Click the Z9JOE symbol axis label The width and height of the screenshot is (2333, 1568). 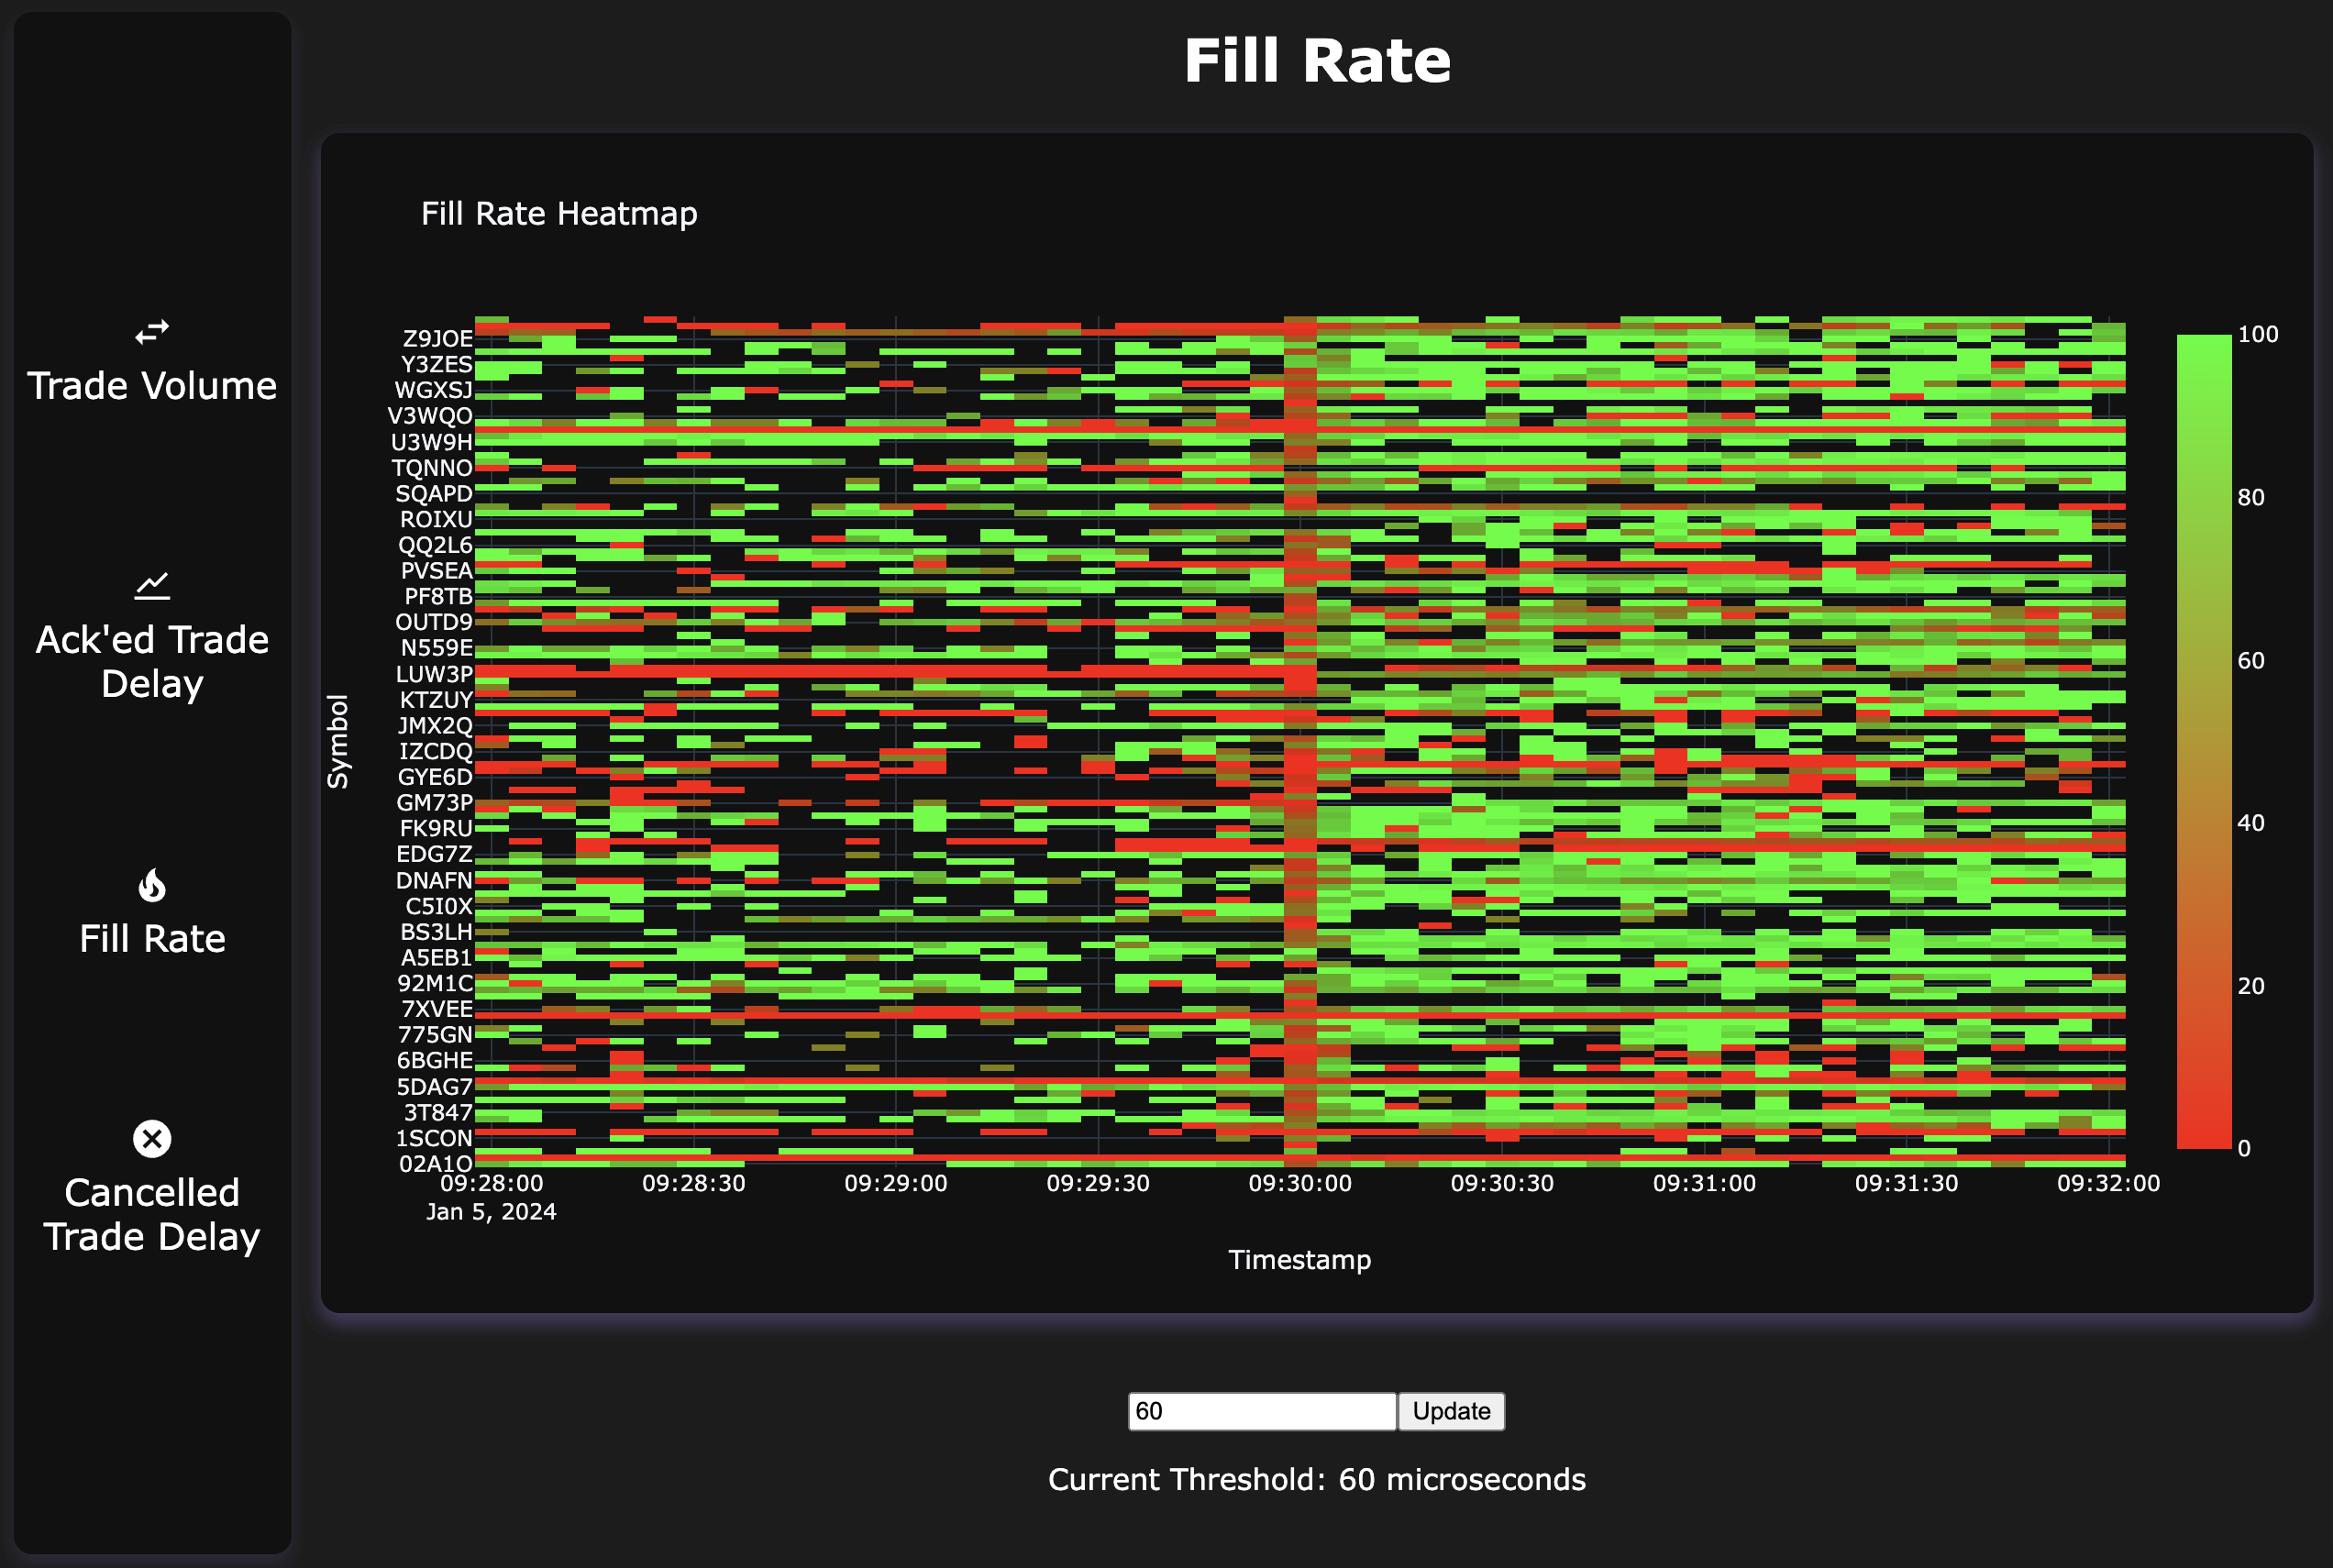437,338
